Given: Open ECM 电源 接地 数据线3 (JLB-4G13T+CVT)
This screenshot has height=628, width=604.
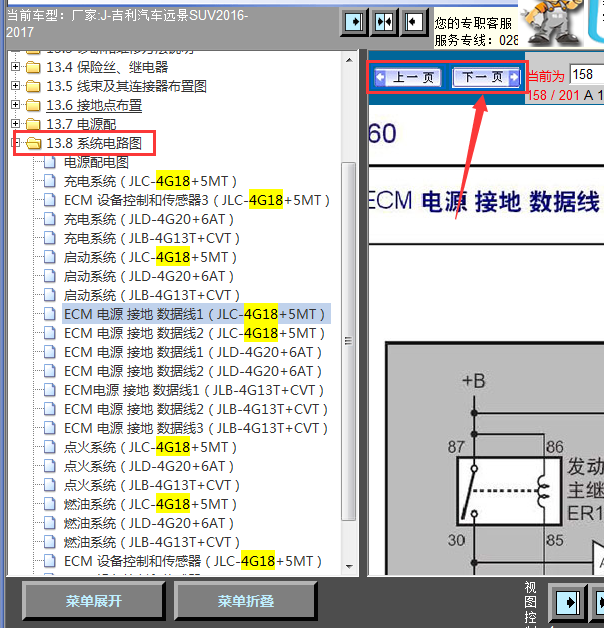Looking at the screenshot, I should tap(196, 428).
